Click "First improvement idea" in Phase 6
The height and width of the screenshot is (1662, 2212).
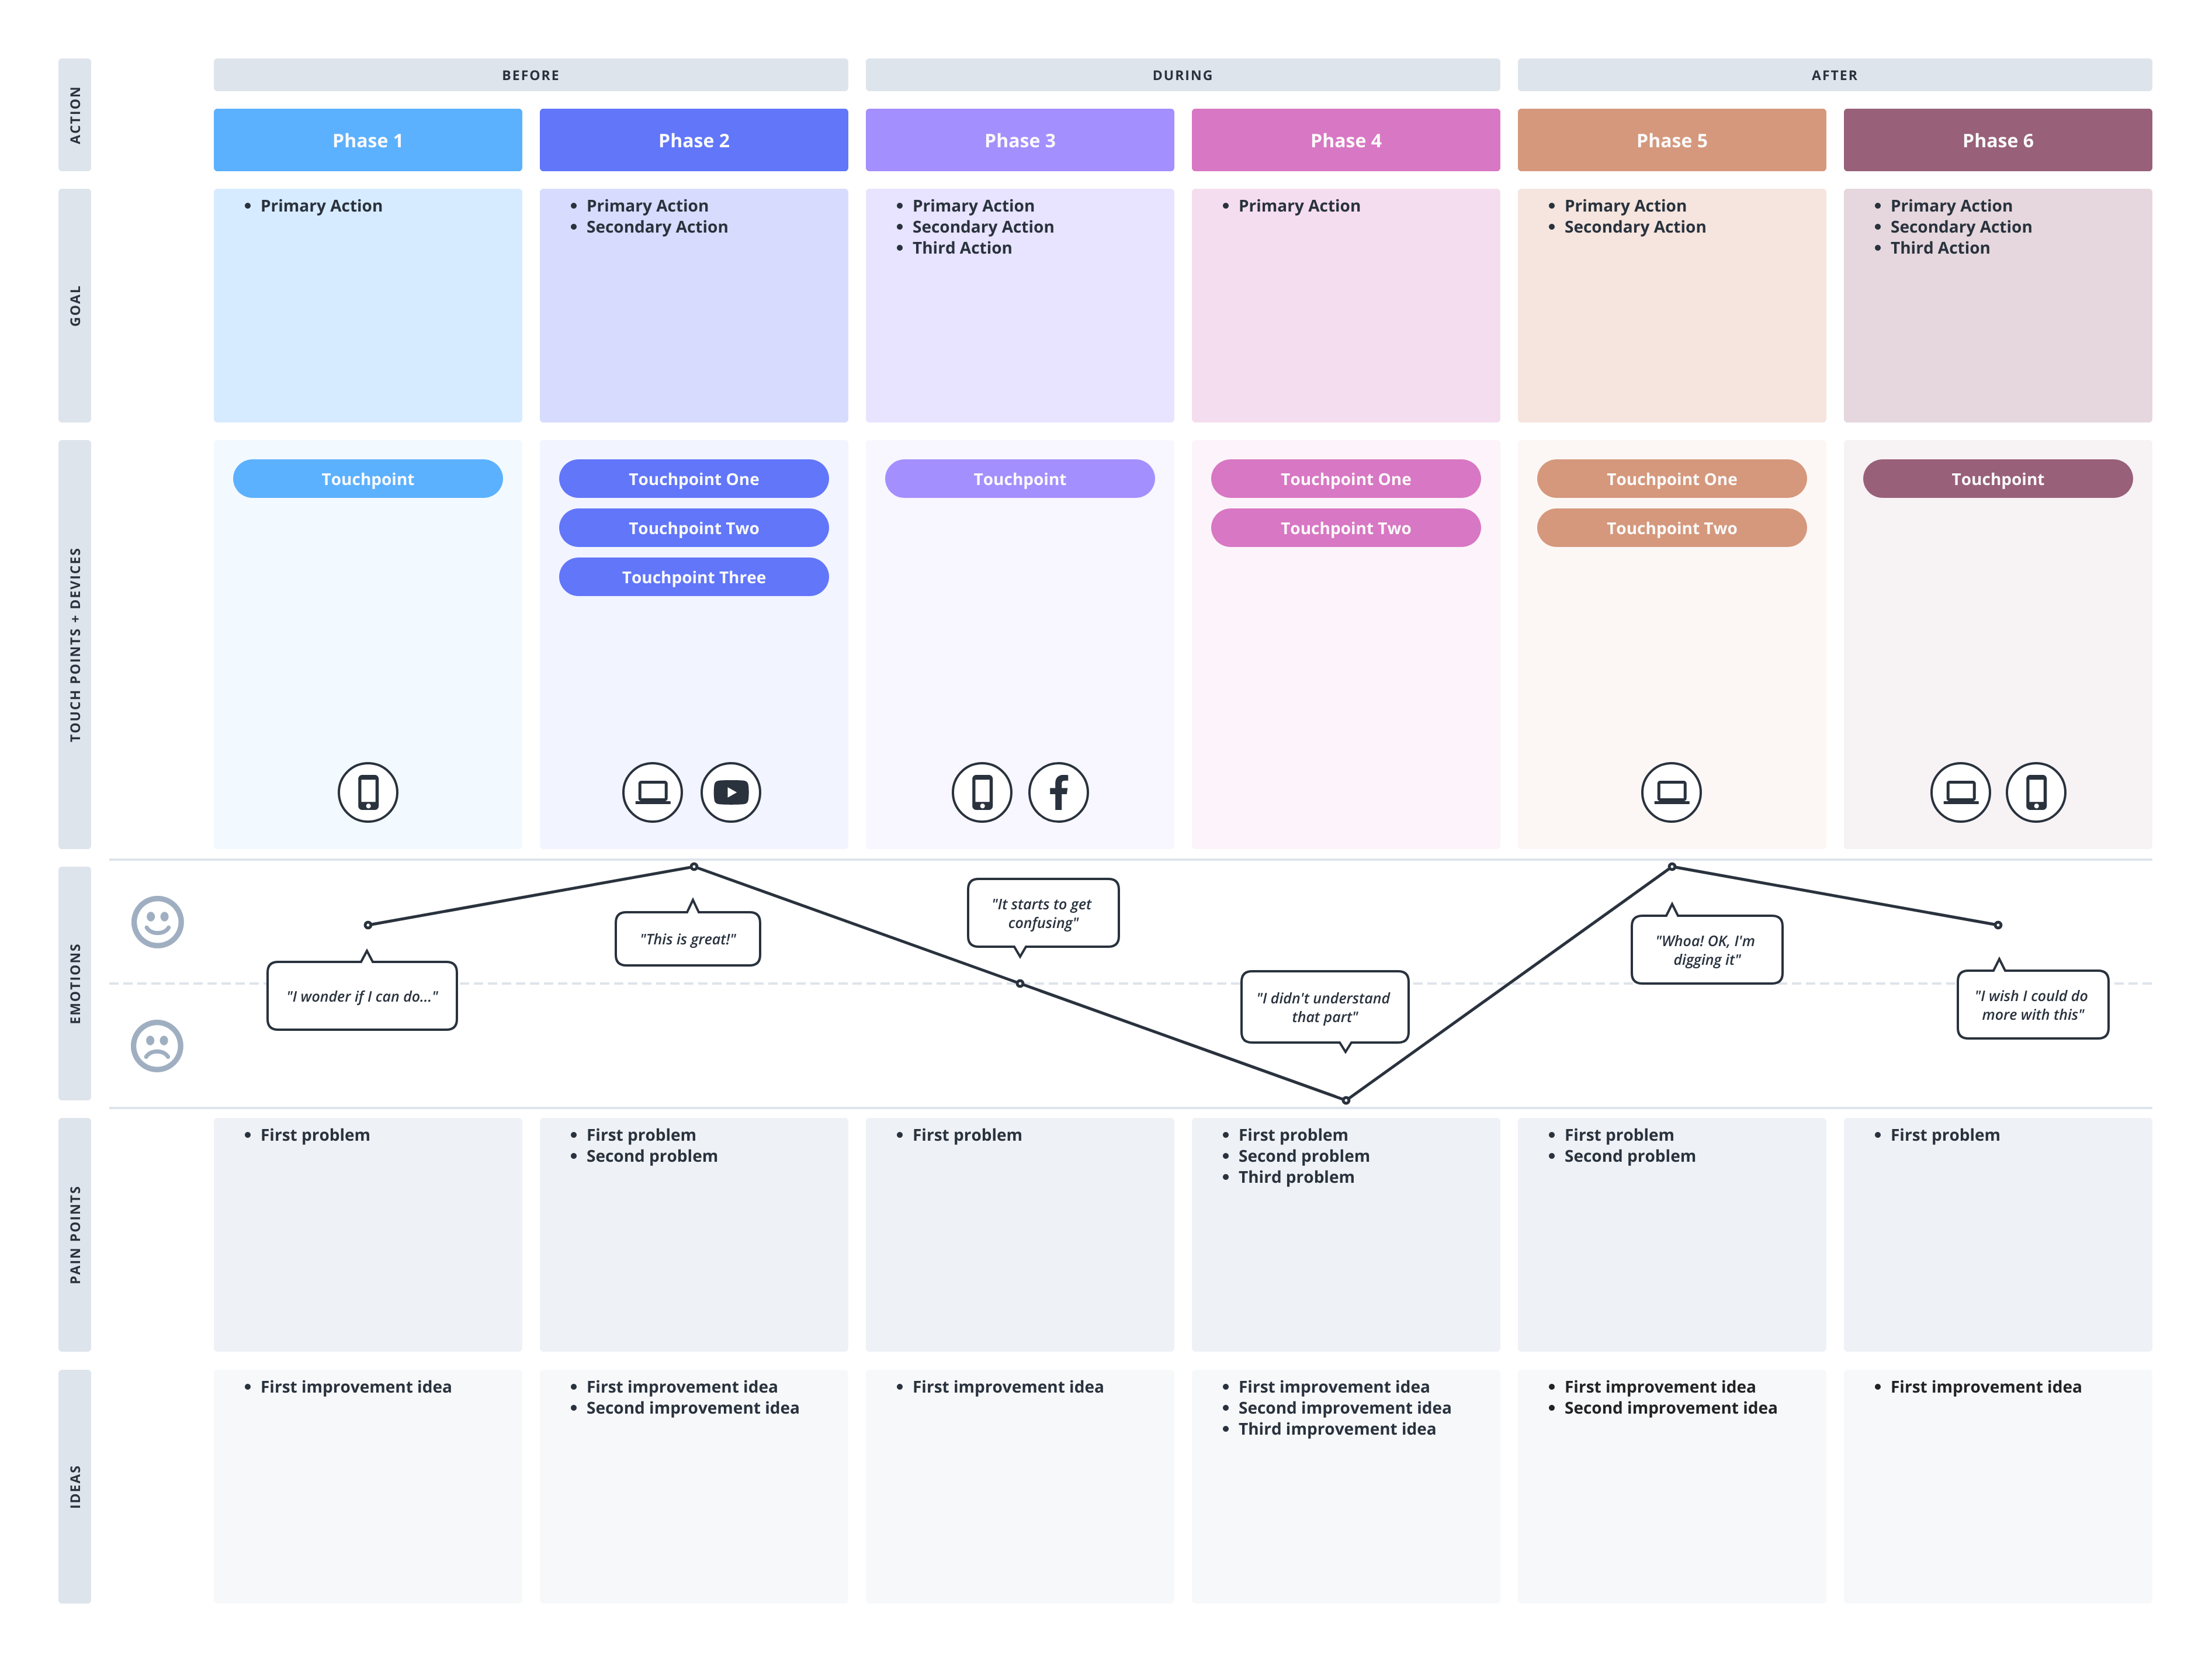click(1986, 1387)
